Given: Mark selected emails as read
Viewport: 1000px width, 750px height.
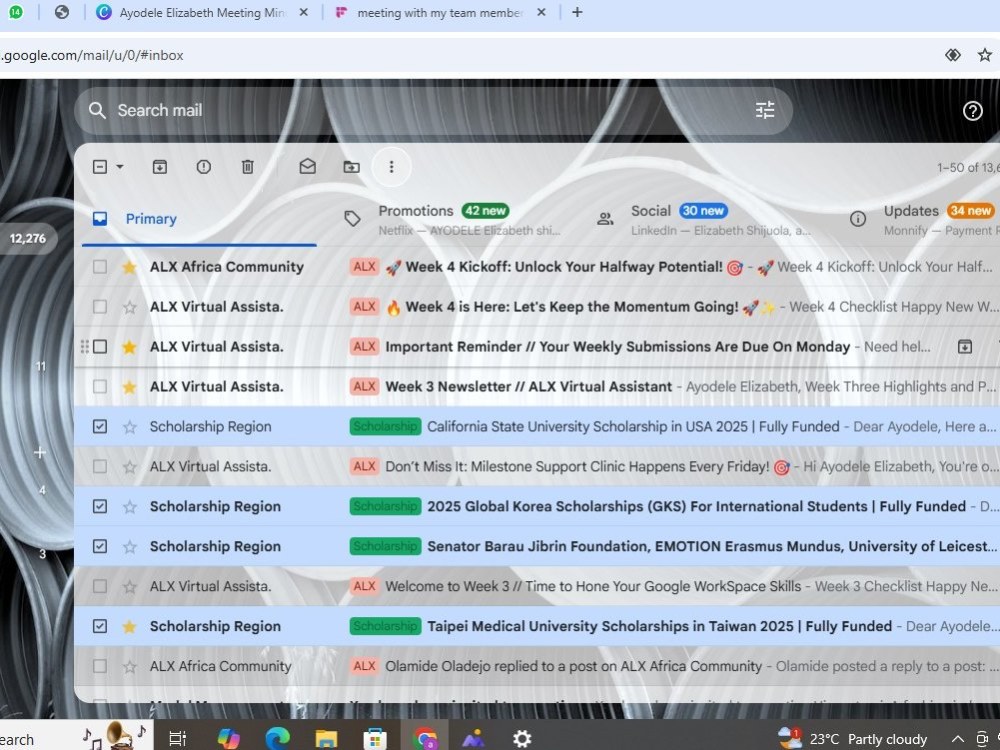Looking at the screenshot, I should (x=307, y=167).
